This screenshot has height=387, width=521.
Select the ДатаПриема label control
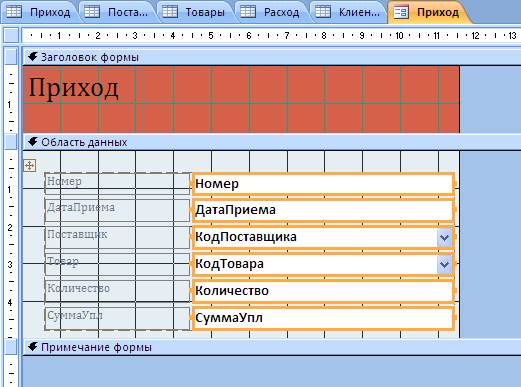coord(117,210)
